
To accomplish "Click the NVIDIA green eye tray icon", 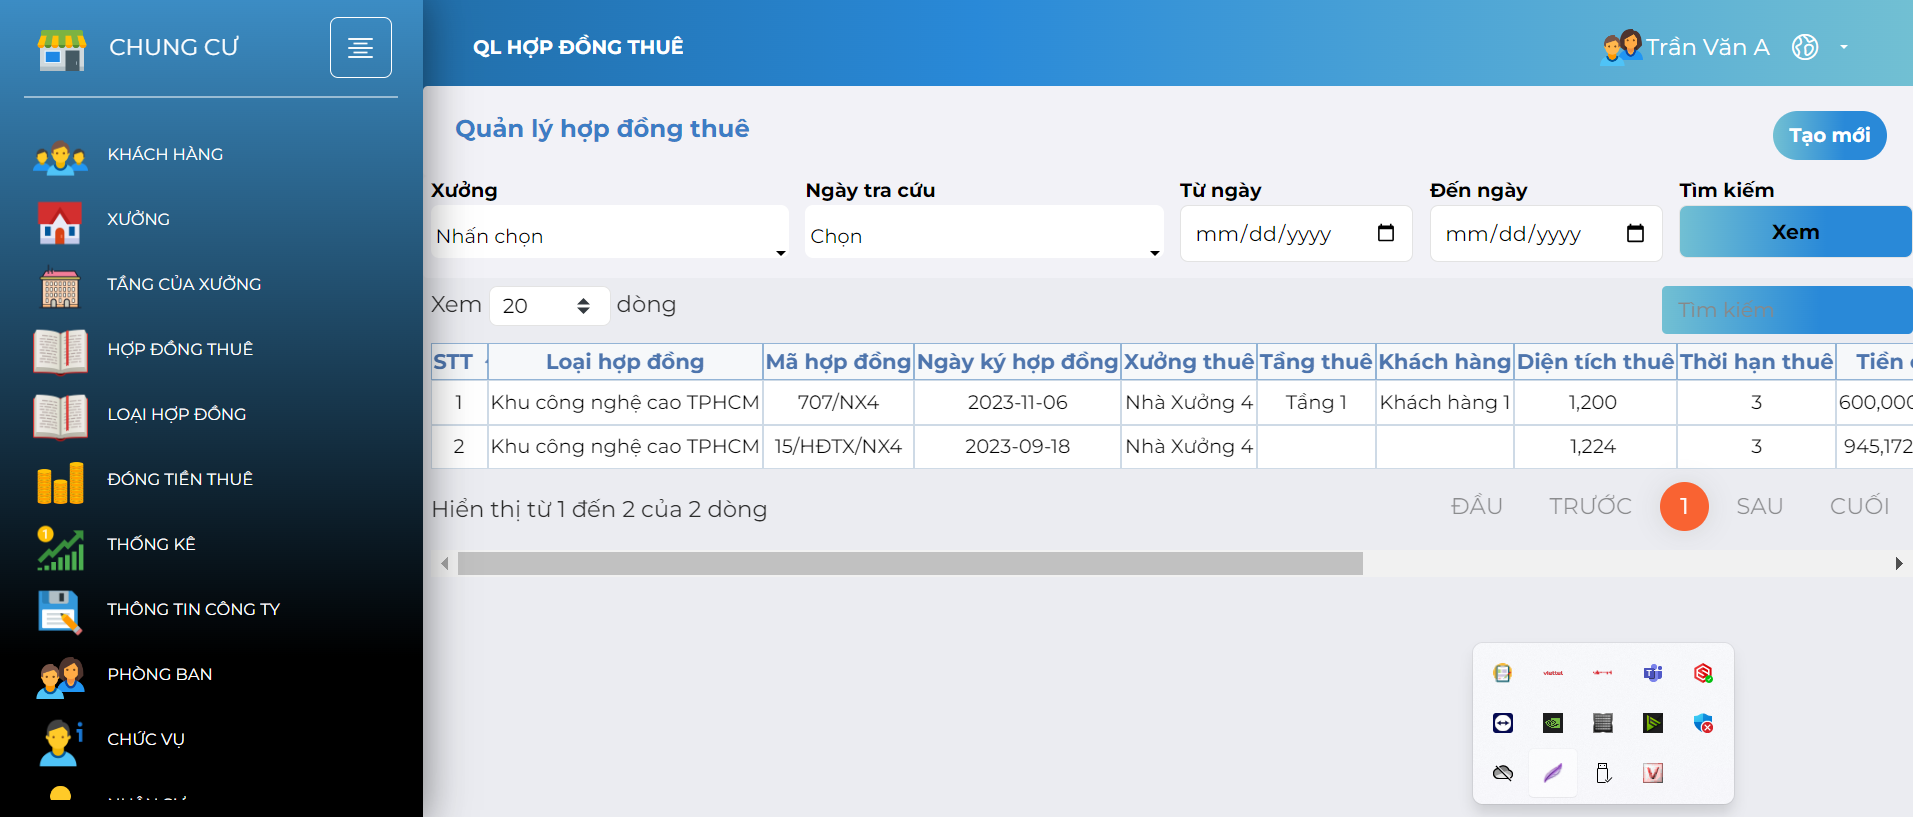I will 1553,723.
